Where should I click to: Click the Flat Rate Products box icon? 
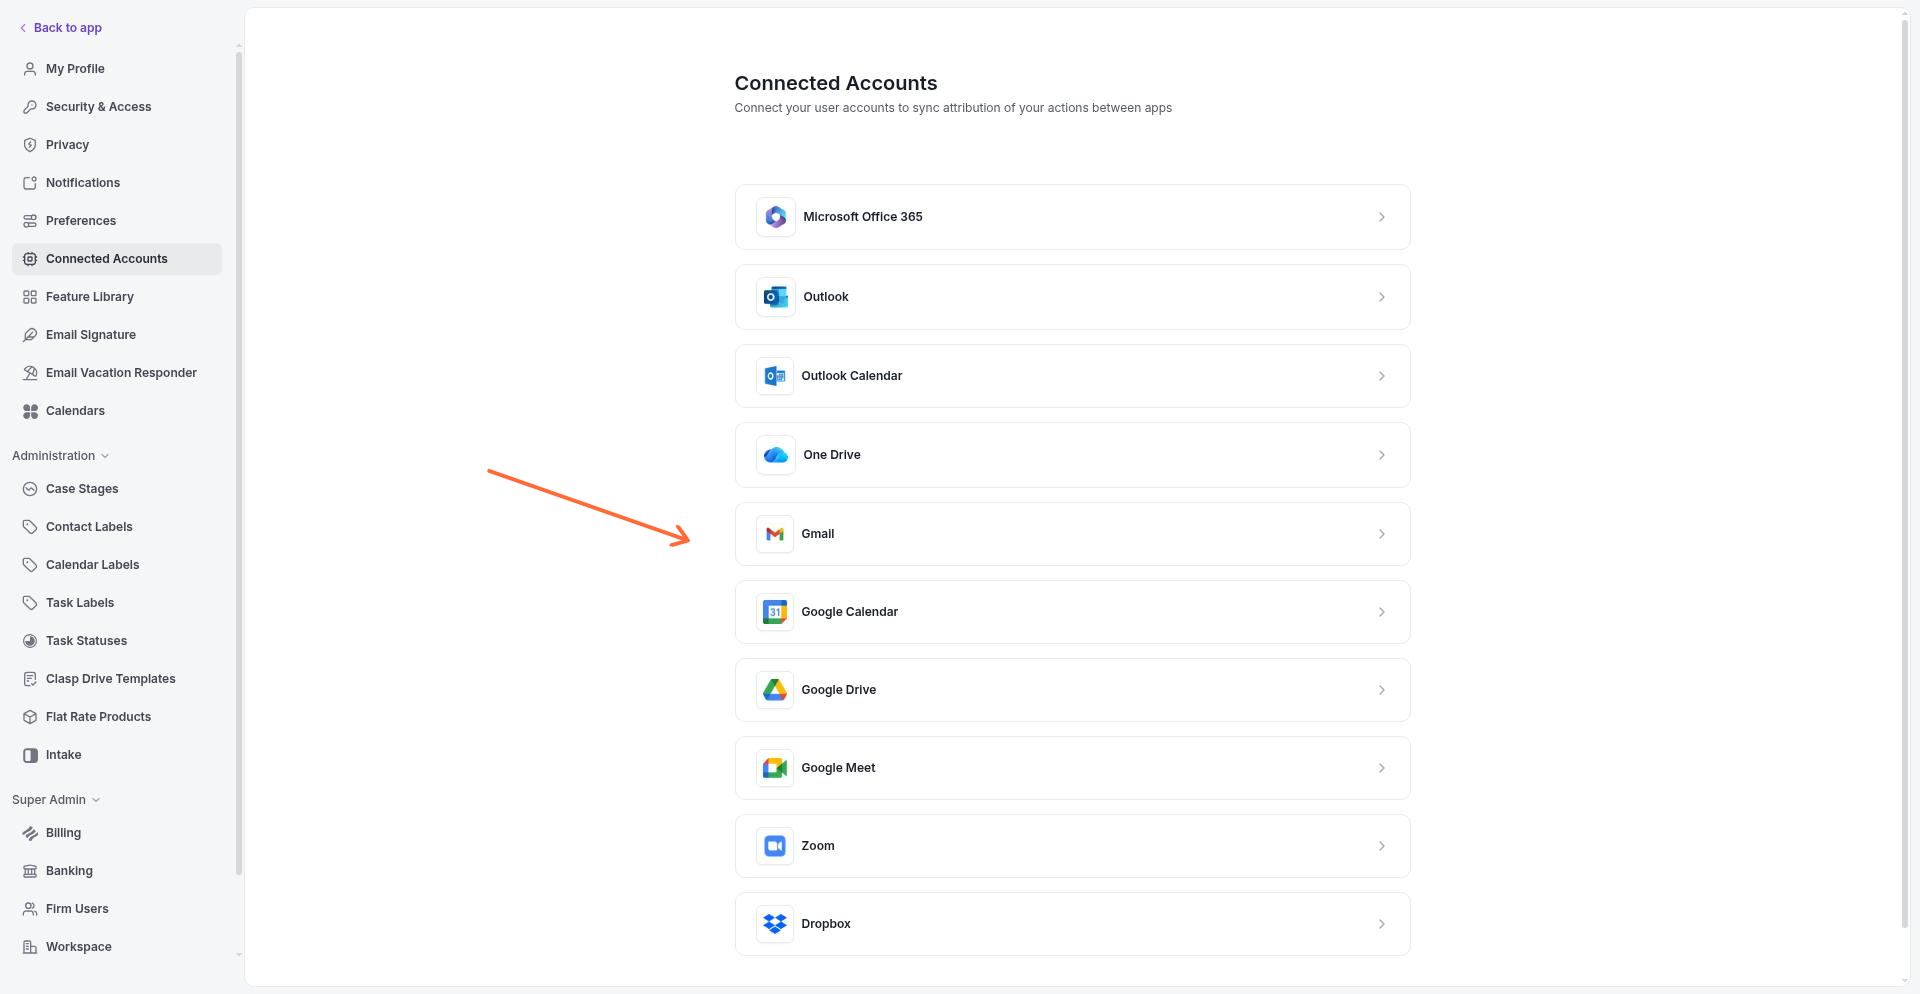(x=30, y=717)
